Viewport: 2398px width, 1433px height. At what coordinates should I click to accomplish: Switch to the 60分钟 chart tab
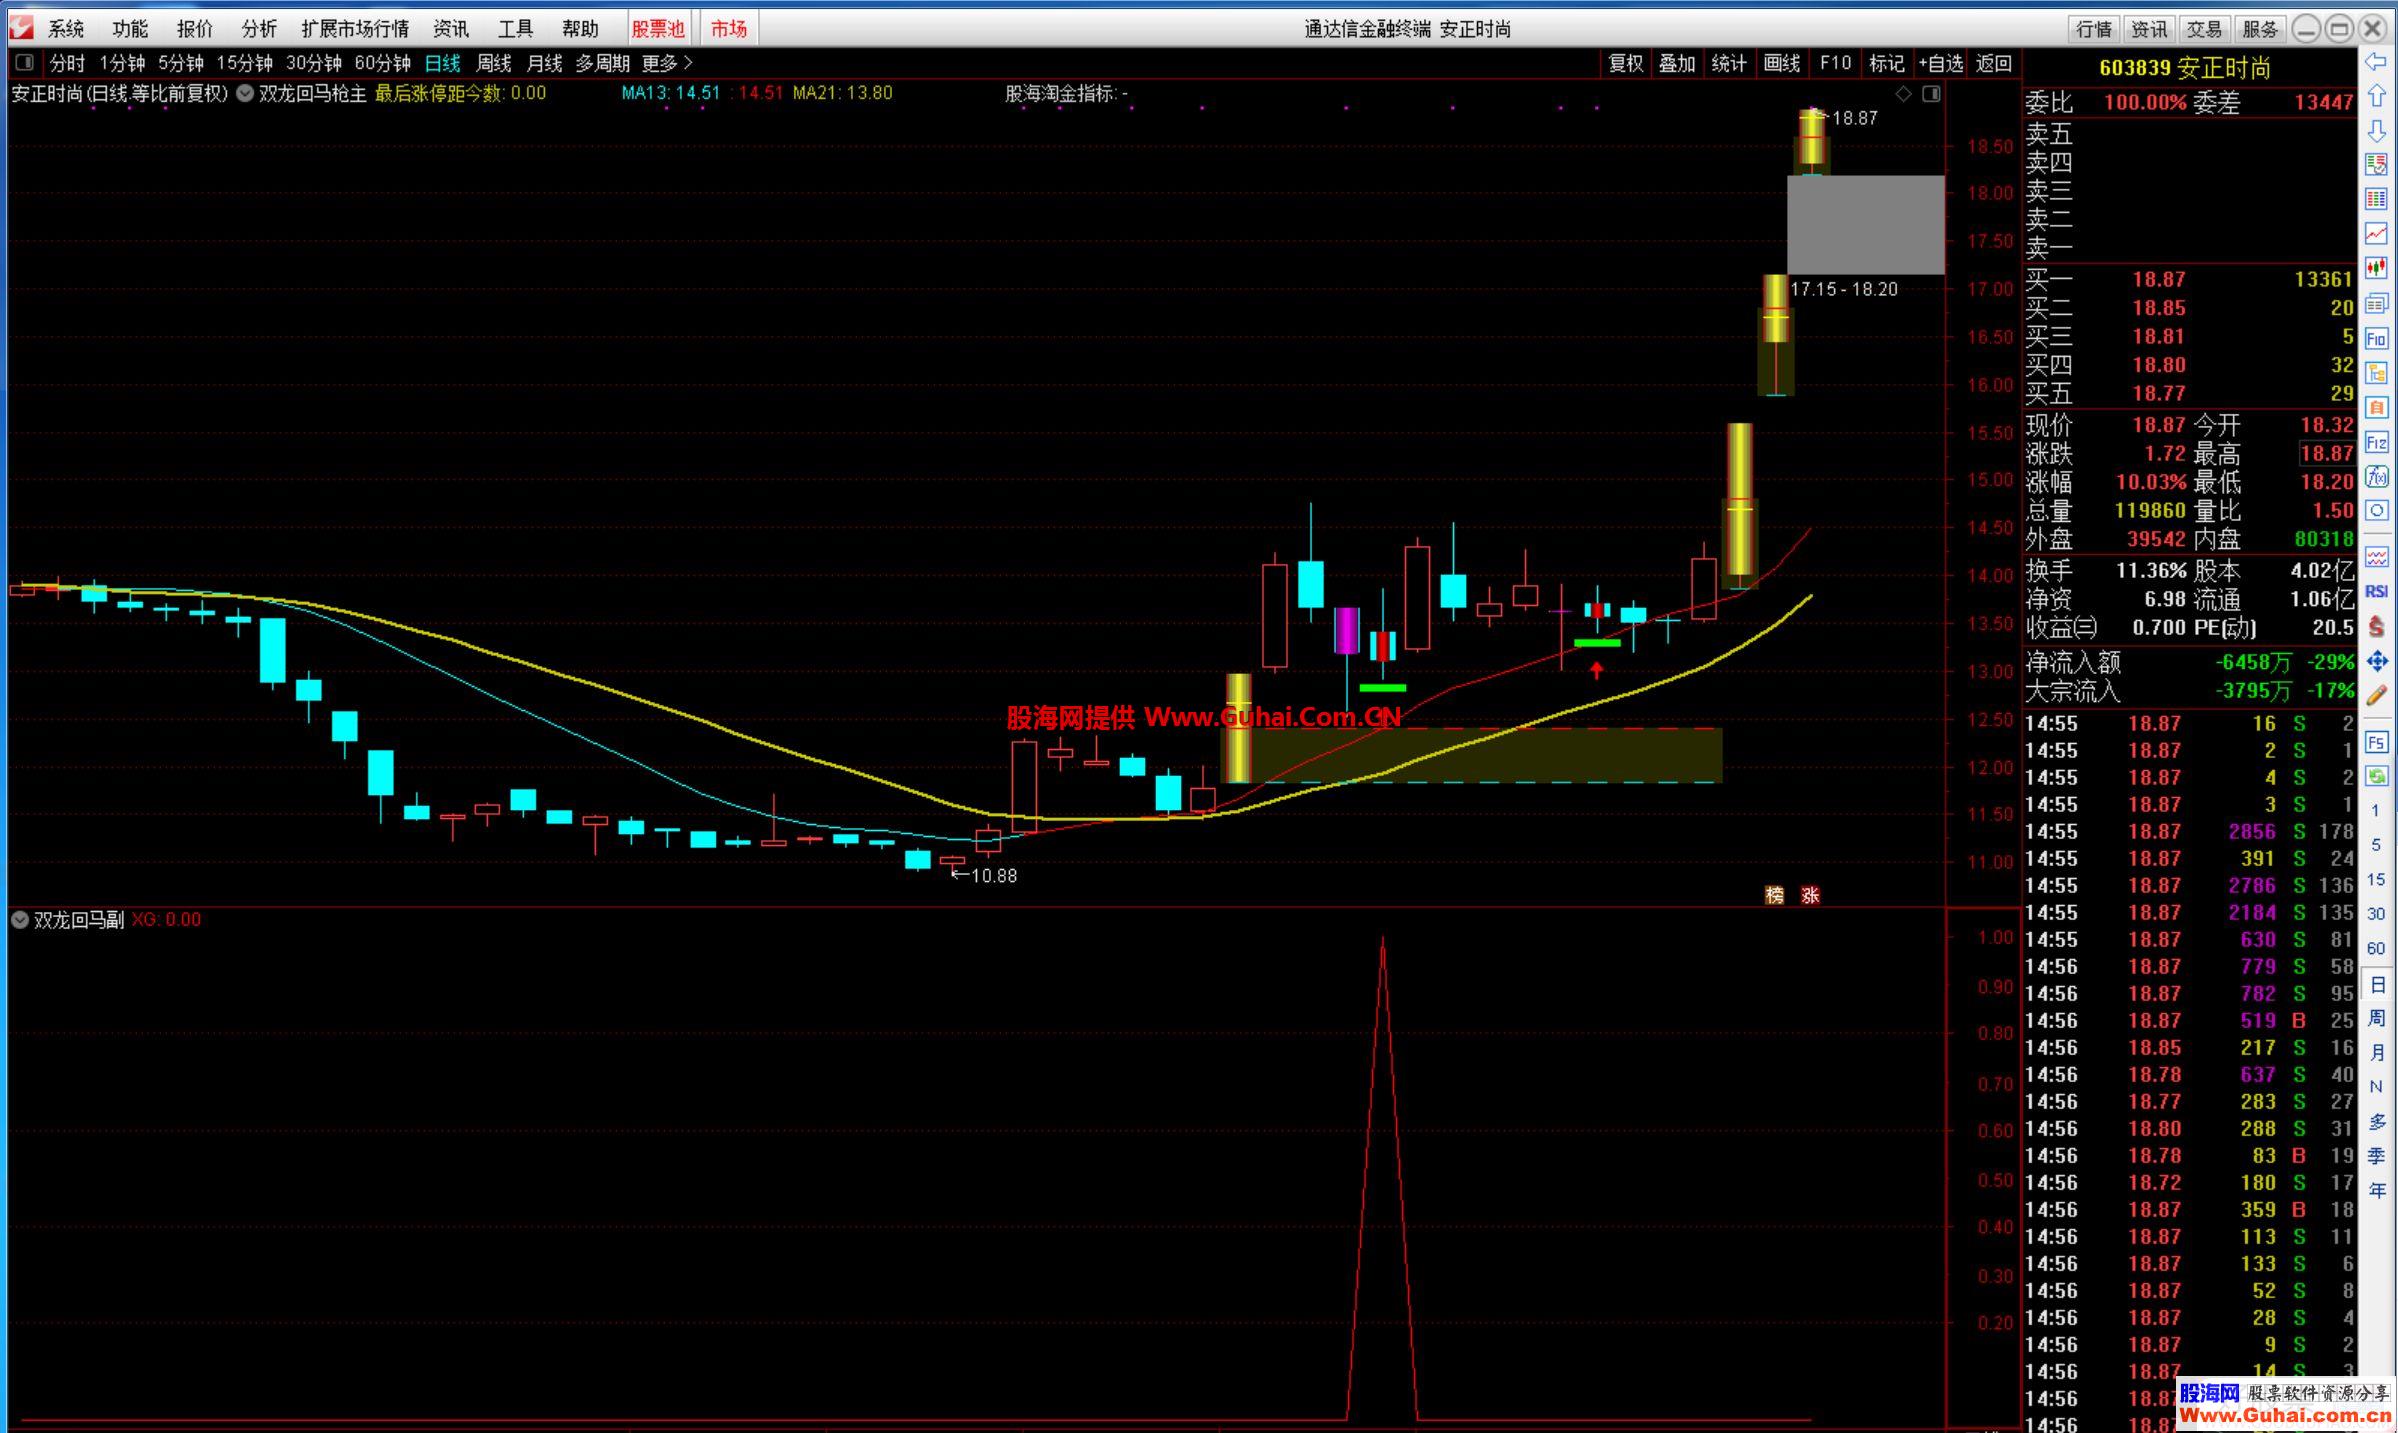[x=382, y=63]
